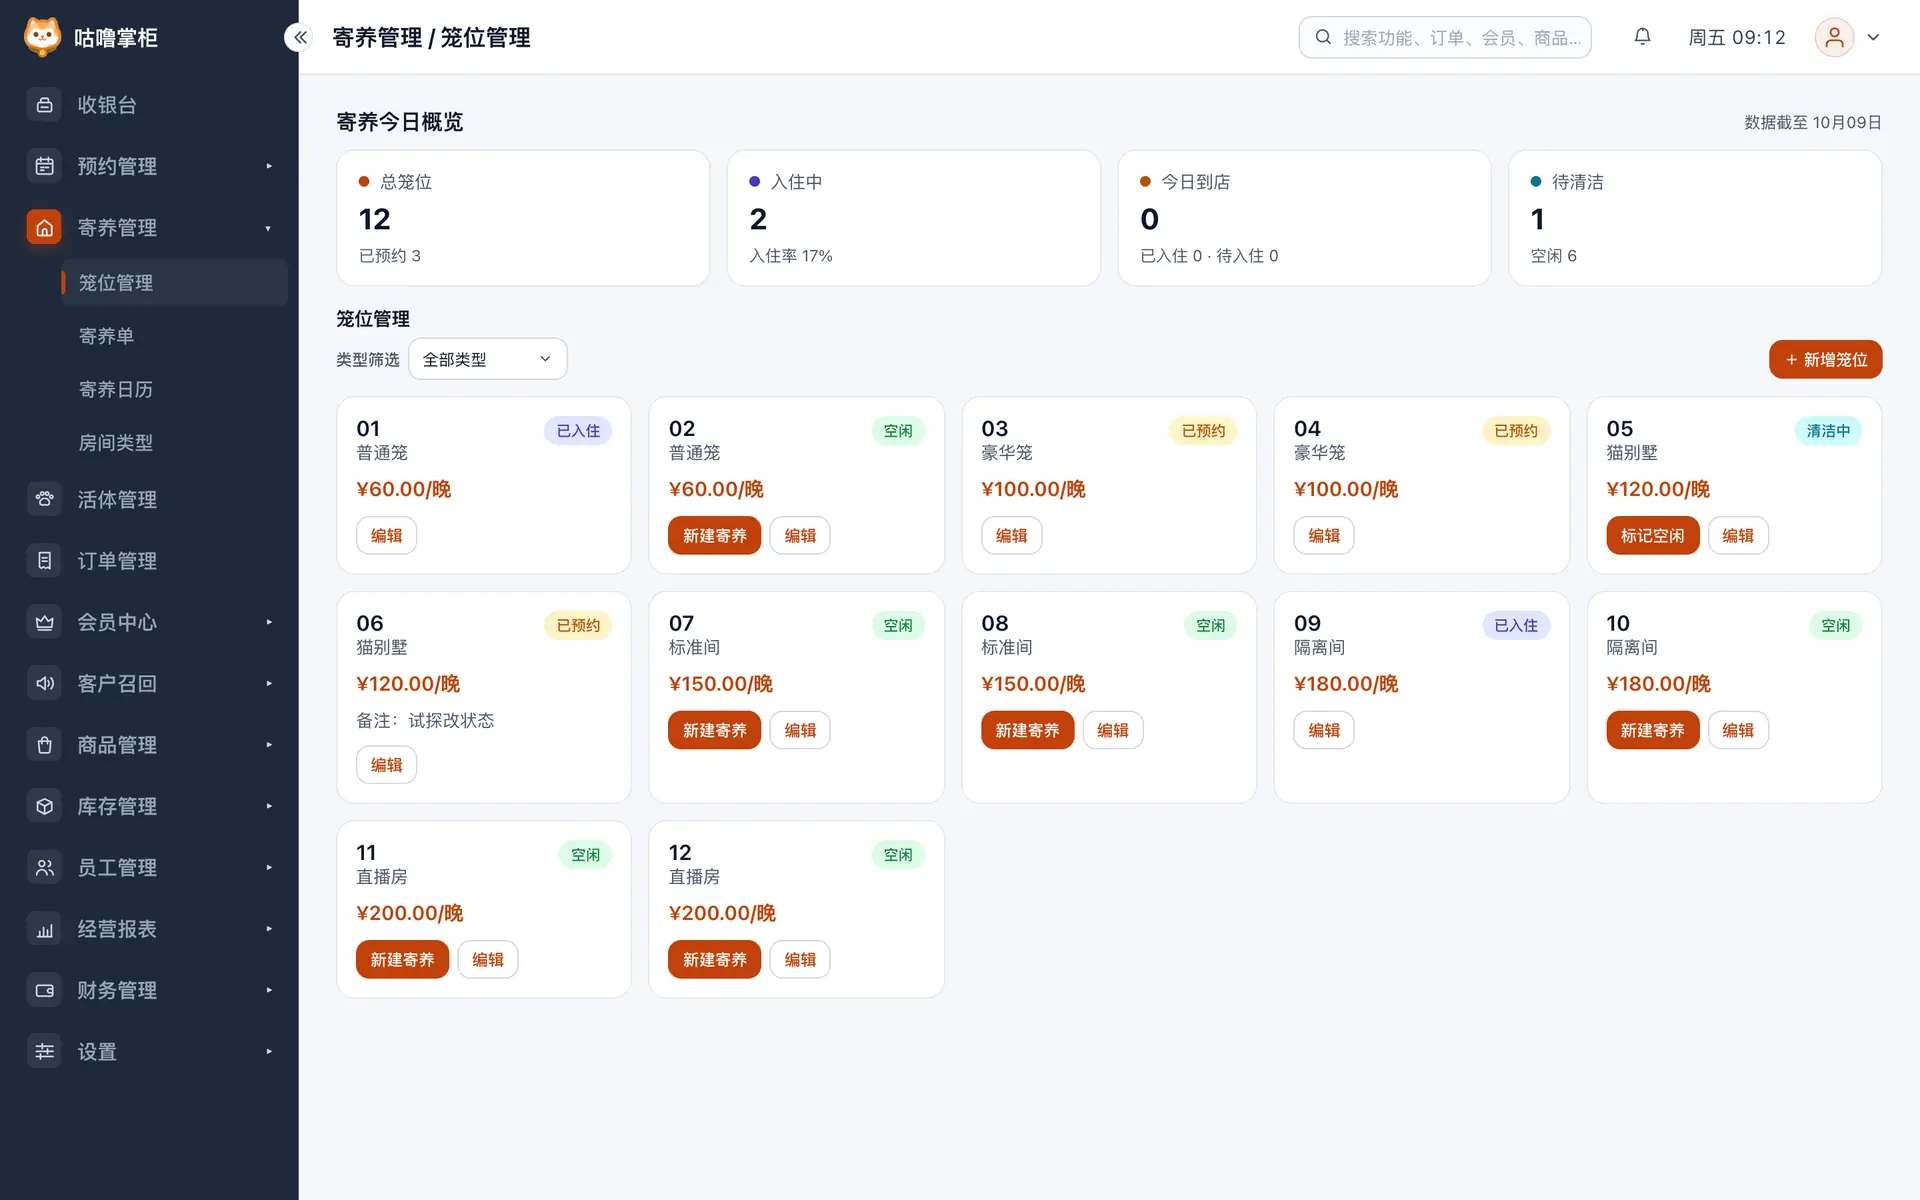Open the 寄养日历 submenu item
Image resolution: width=1920 pixels, height=1200 pixels.
[x=175, y=389]
